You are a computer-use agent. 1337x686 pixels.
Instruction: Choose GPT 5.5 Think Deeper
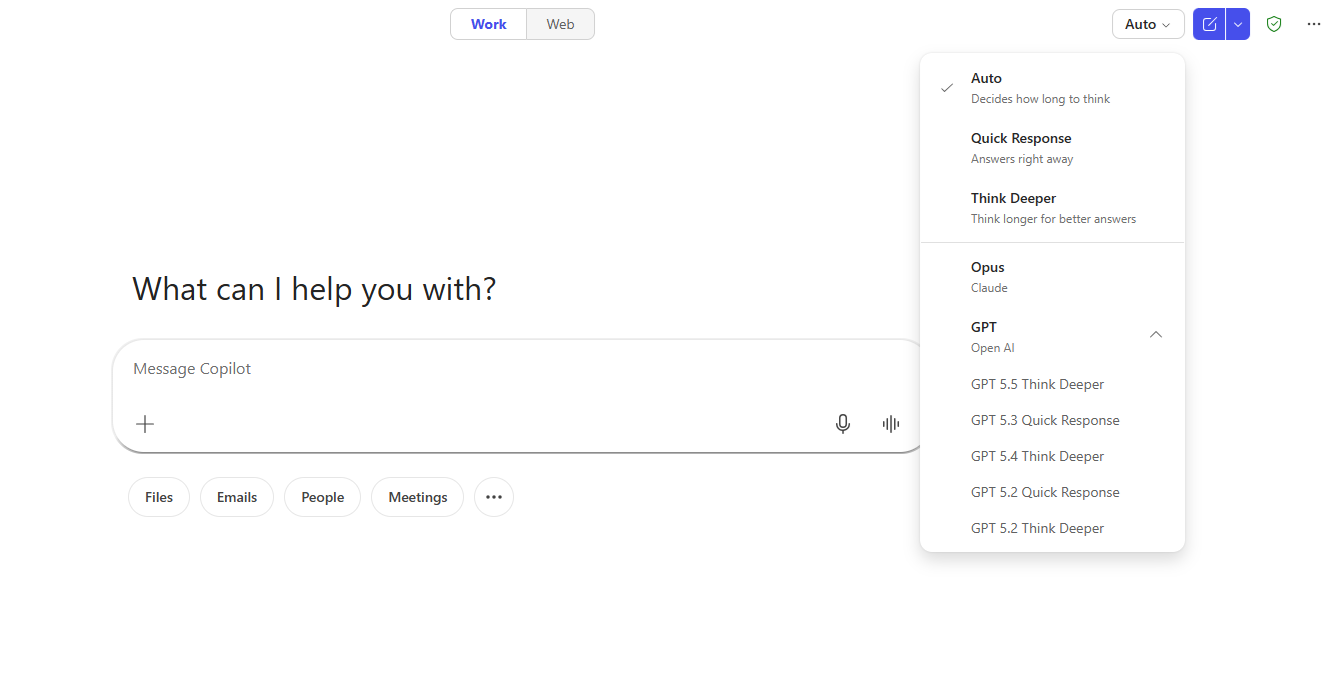point(1052,384)
